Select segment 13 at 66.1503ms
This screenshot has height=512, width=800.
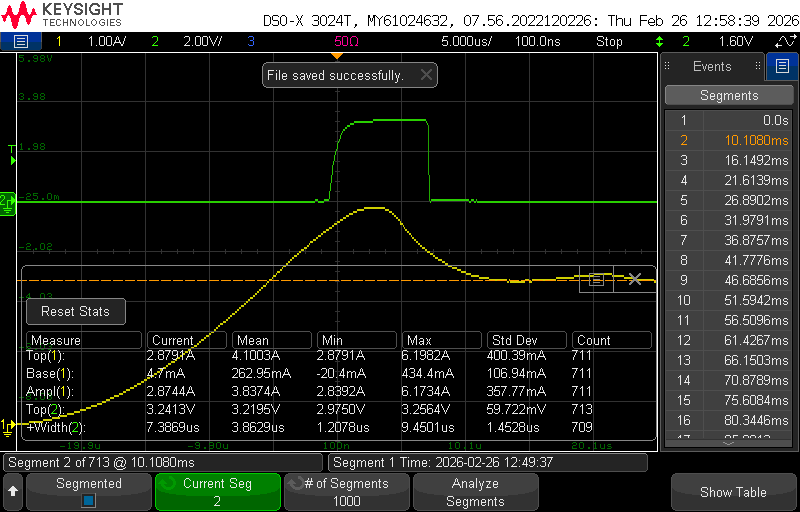[x=729, y=361]
